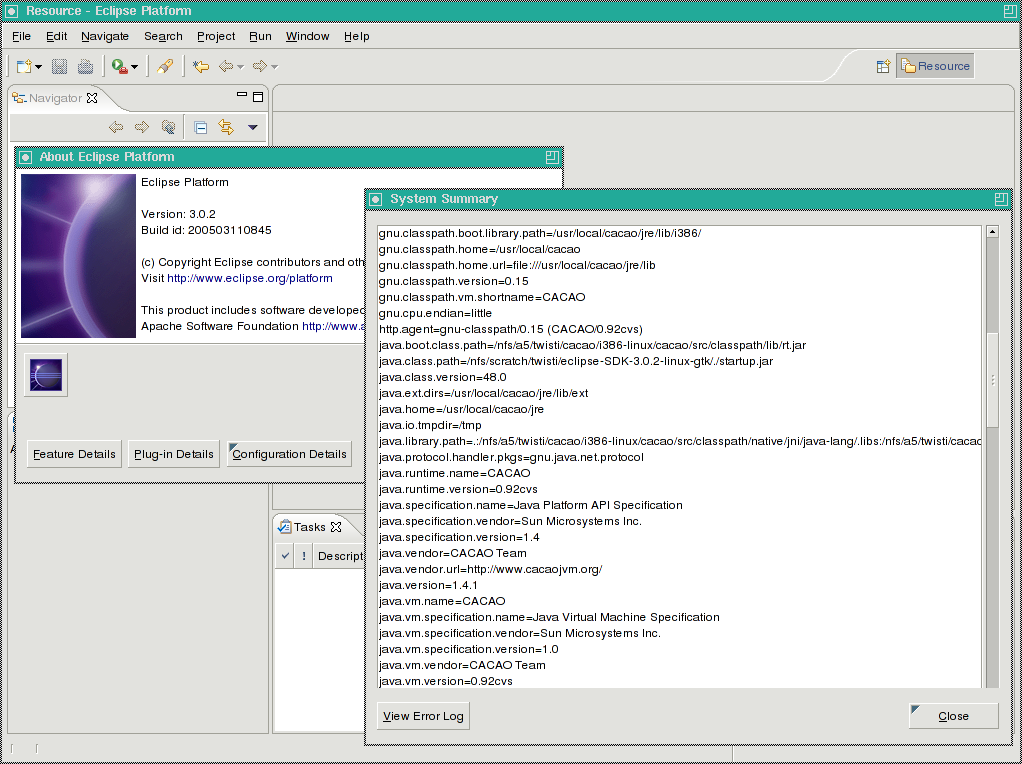
Task: Collapse all in the Navigator panel
Action: click(x=201, y=127)
